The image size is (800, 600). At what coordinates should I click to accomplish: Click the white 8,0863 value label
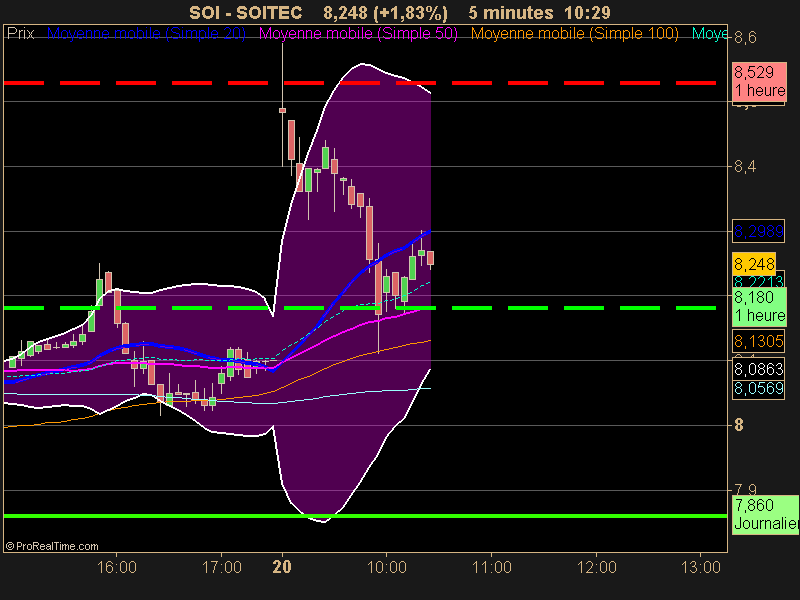[759, 369]
